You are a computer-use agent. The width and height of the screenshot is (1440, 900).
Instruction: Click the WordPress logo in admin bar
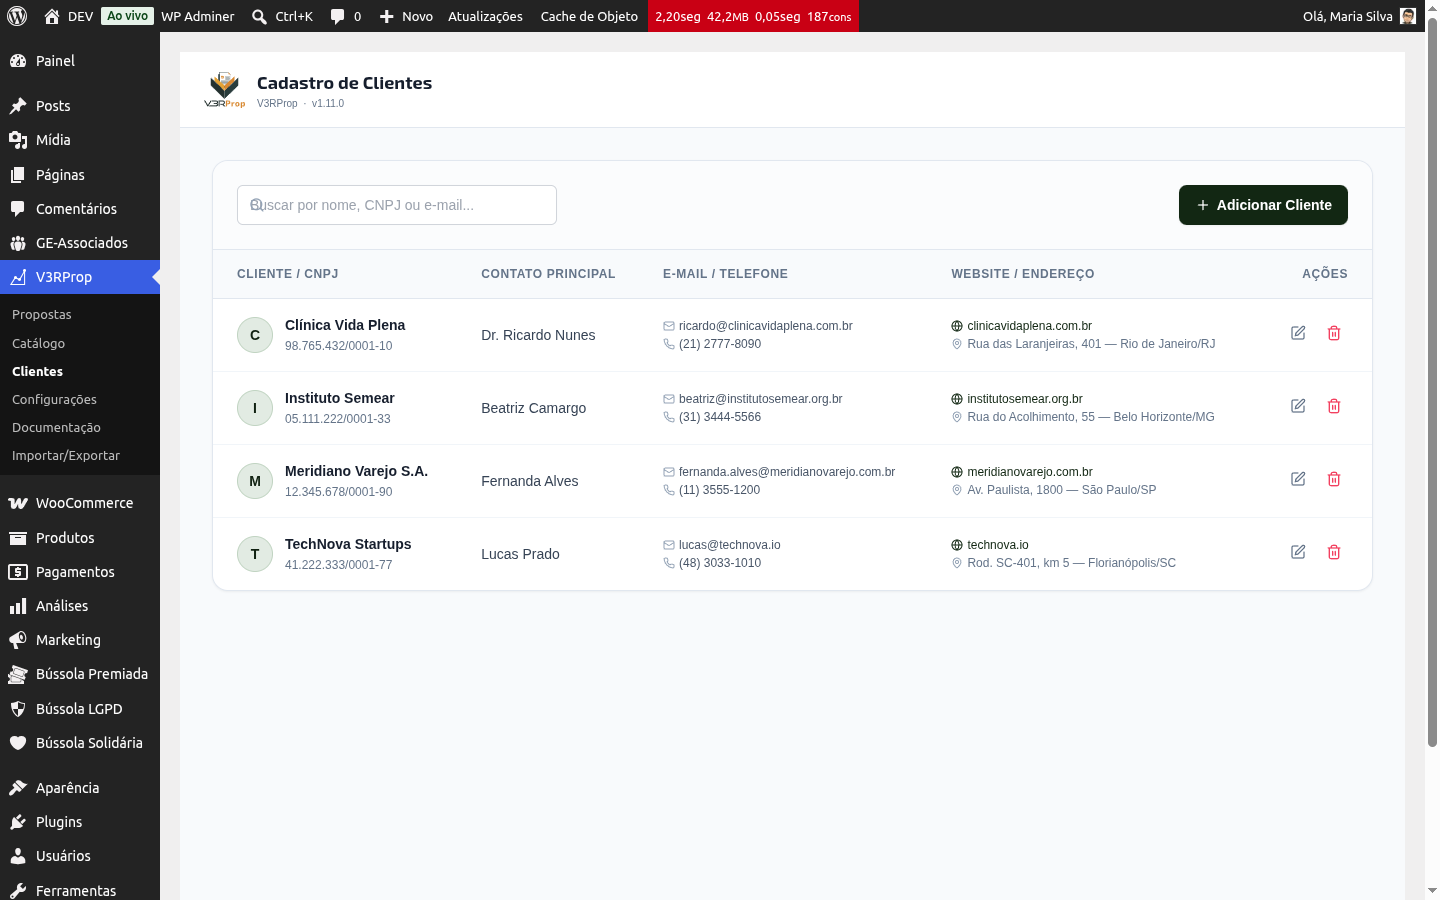point(17,16)
